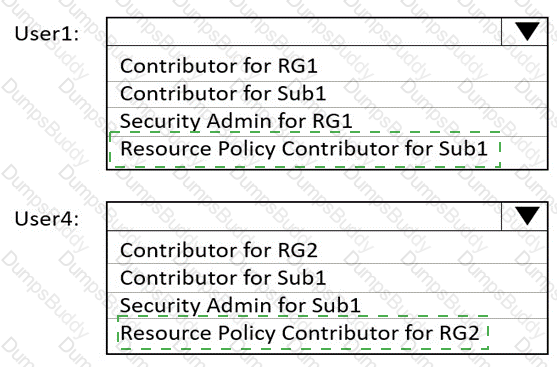Select Resource Policy Contributor for RG2
The width and height of the screenshot is (557, 367).
pyautogui.click(x=327, y=333)
